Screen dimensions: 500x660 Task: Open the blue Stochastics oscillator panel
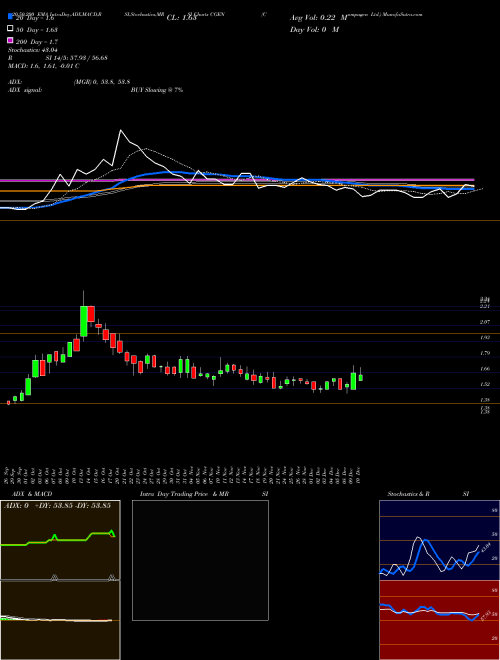439,540
